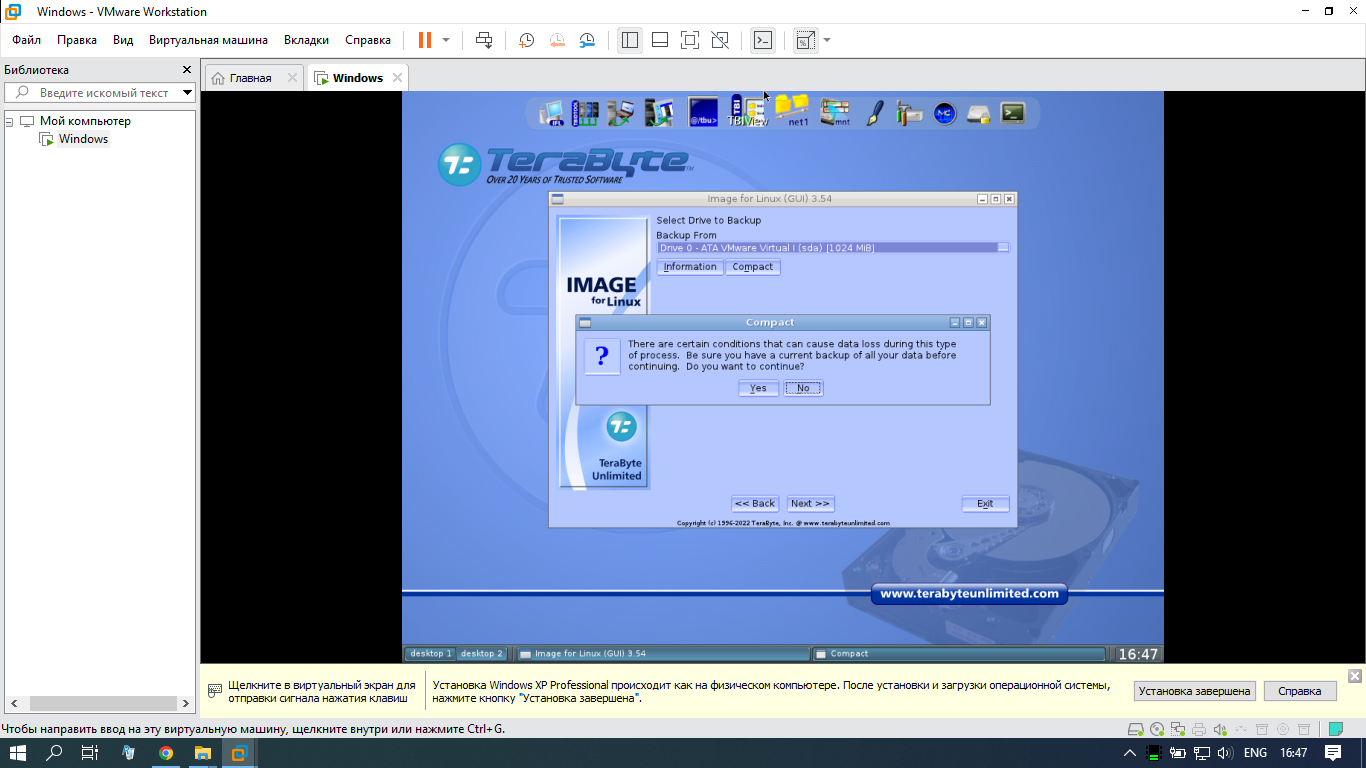The height and width of the screenshot is (768, 1366).
Task: Click the library search input field
Action: (x=104, y=92)
